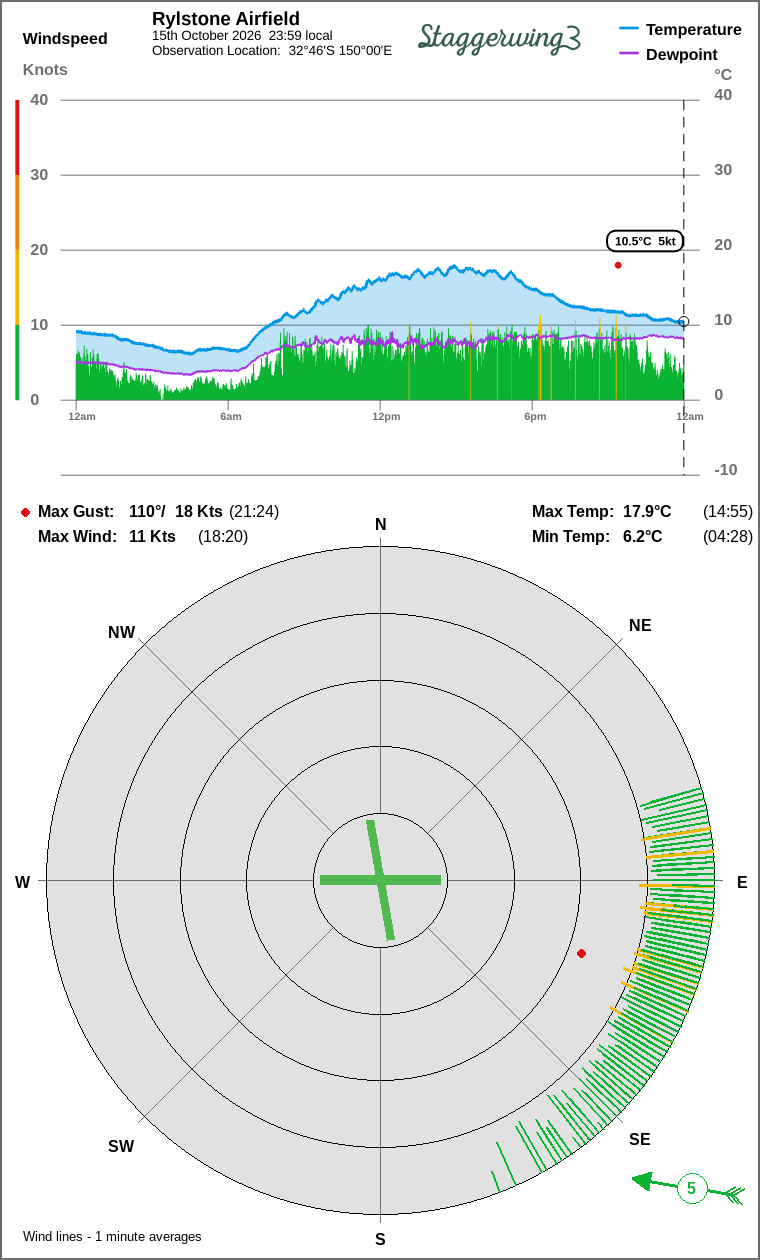This screenshot has width=760, height=1260.
Task: Click the Temperature legend label
Action: click(x=694, y=29)
